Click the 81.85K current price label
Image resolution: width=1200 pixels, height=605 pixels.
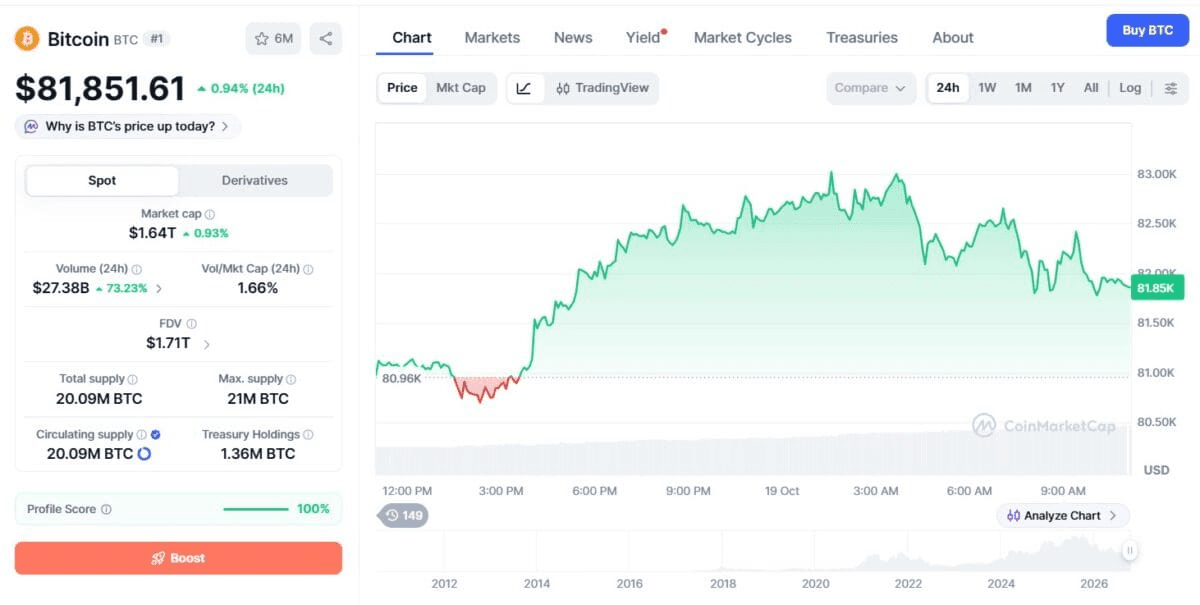pyautogui.click(x=1158, y=288)
